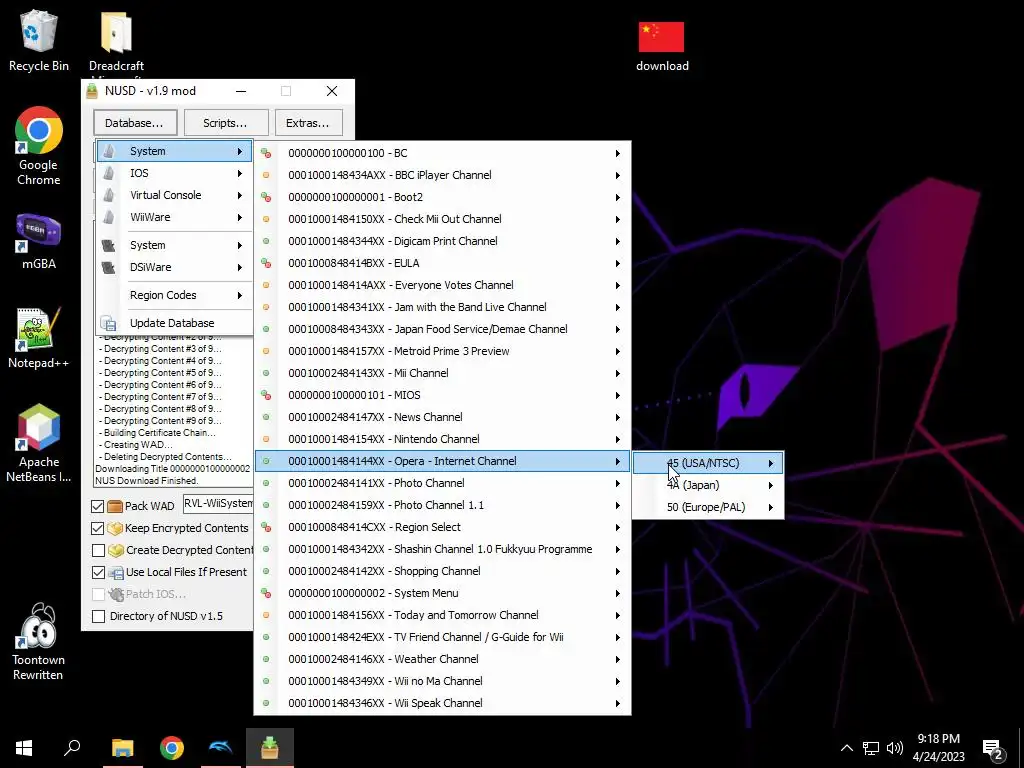The height and width of the screenshot is (768, 1024).
Task: Open Apache NetBeans desktop shortcut
Action: point(39,443)
